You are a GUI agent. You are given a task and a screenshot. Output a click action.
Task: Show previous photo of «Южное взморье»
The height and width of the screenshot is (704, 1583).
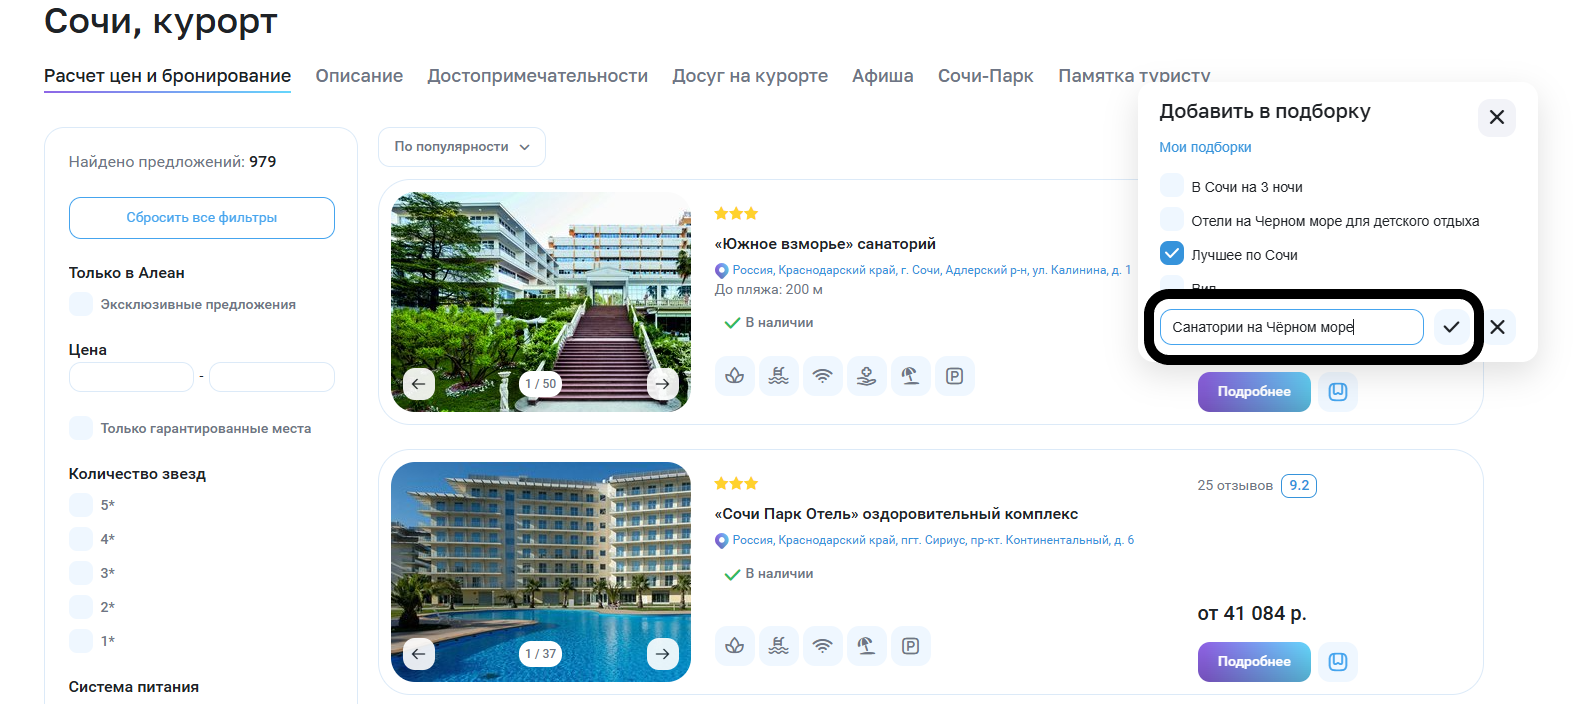(x=419, y=384)
